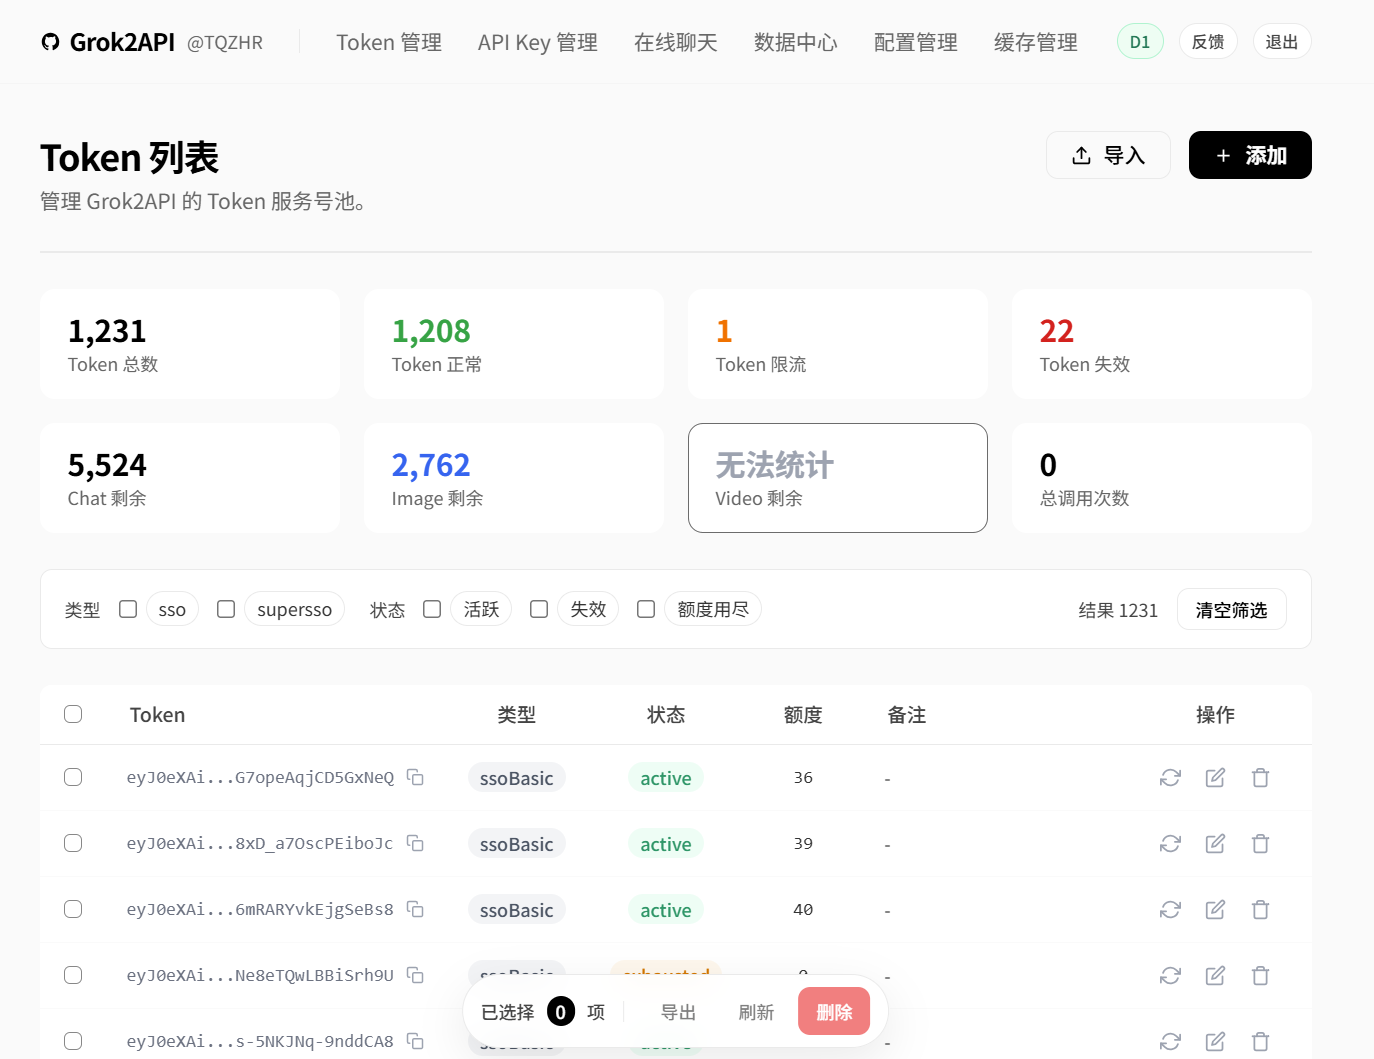Click the red 删除 bulk delete button
This screenshot has height=1059, width=1374.
[x=834, y=1012]
